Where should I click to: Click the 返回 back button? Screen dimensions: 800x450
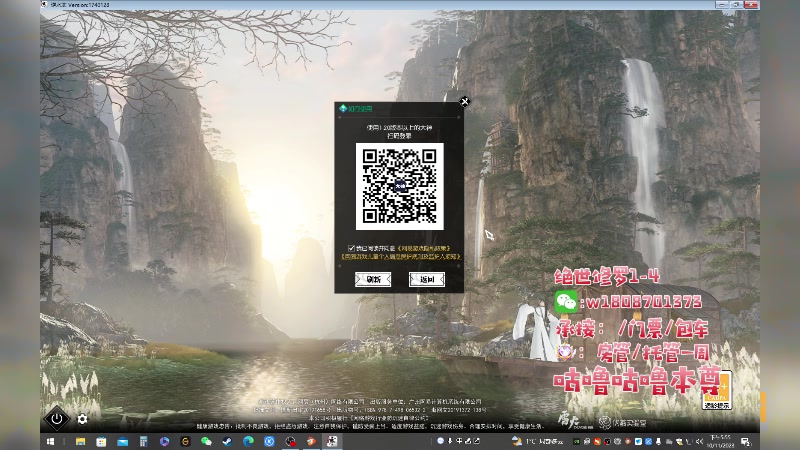coord(427,279)
